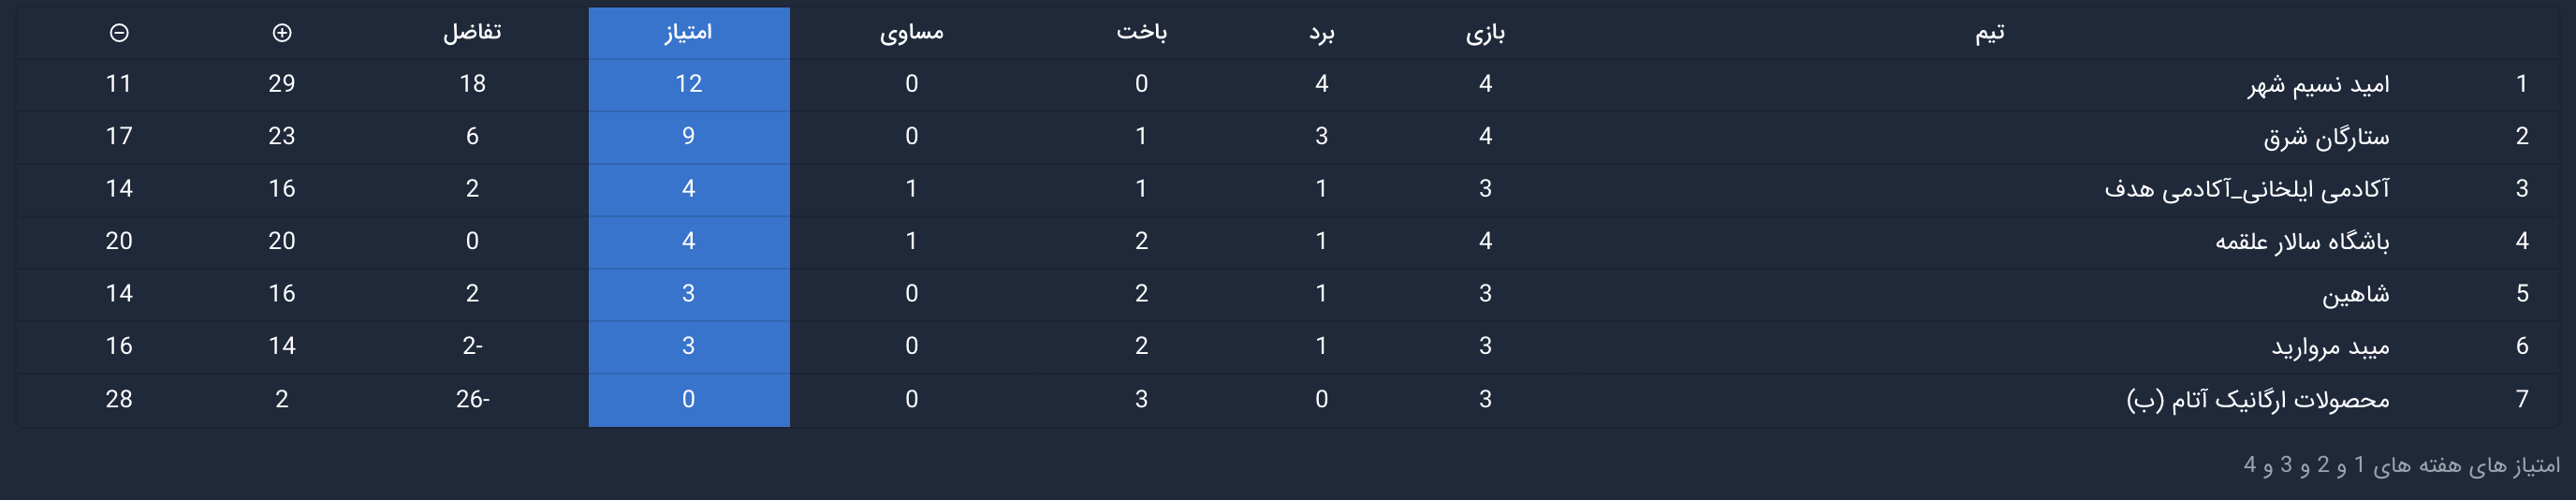Viewport: 2576px width, 500px height.
Task: Select the highlighted امتیاز (points) column header
Action: pos(688,33)
